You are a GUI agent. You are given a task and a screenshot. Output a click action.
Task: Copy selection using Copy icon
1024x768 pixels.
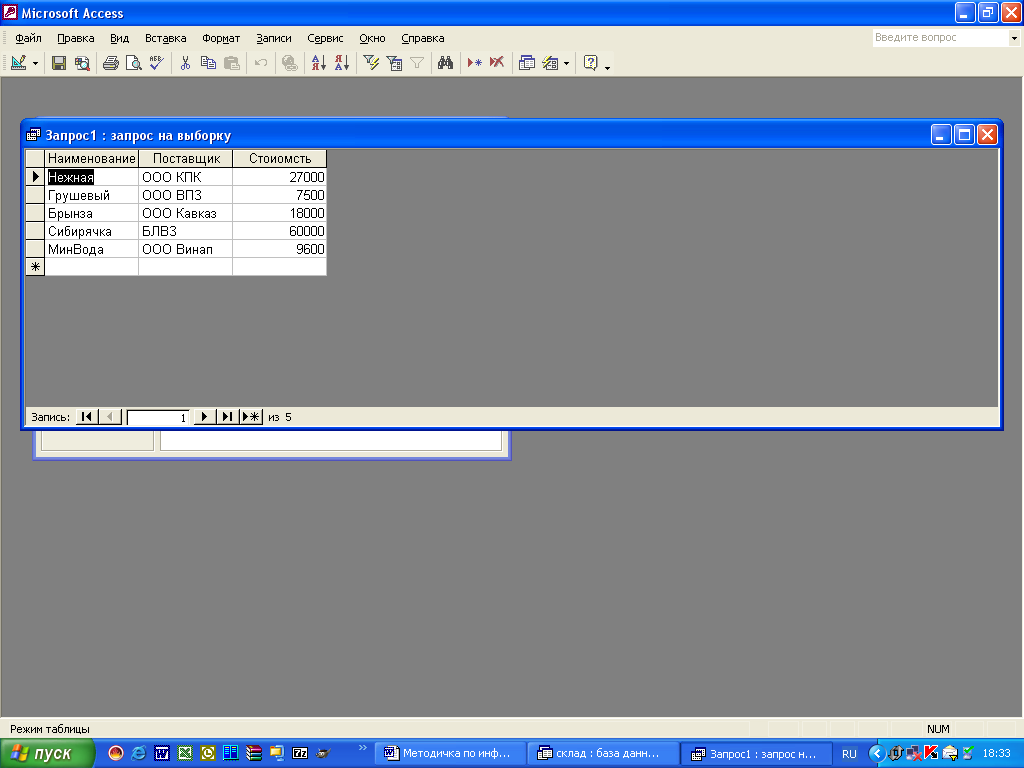[208, 63]
